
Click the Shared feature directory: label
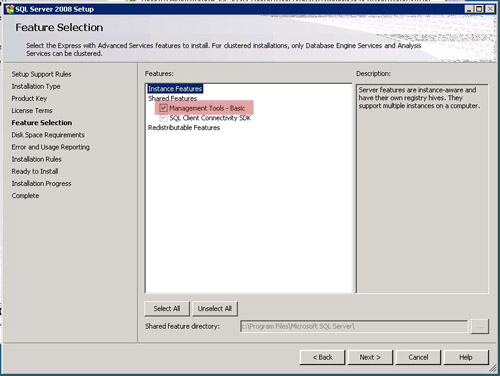182,326
